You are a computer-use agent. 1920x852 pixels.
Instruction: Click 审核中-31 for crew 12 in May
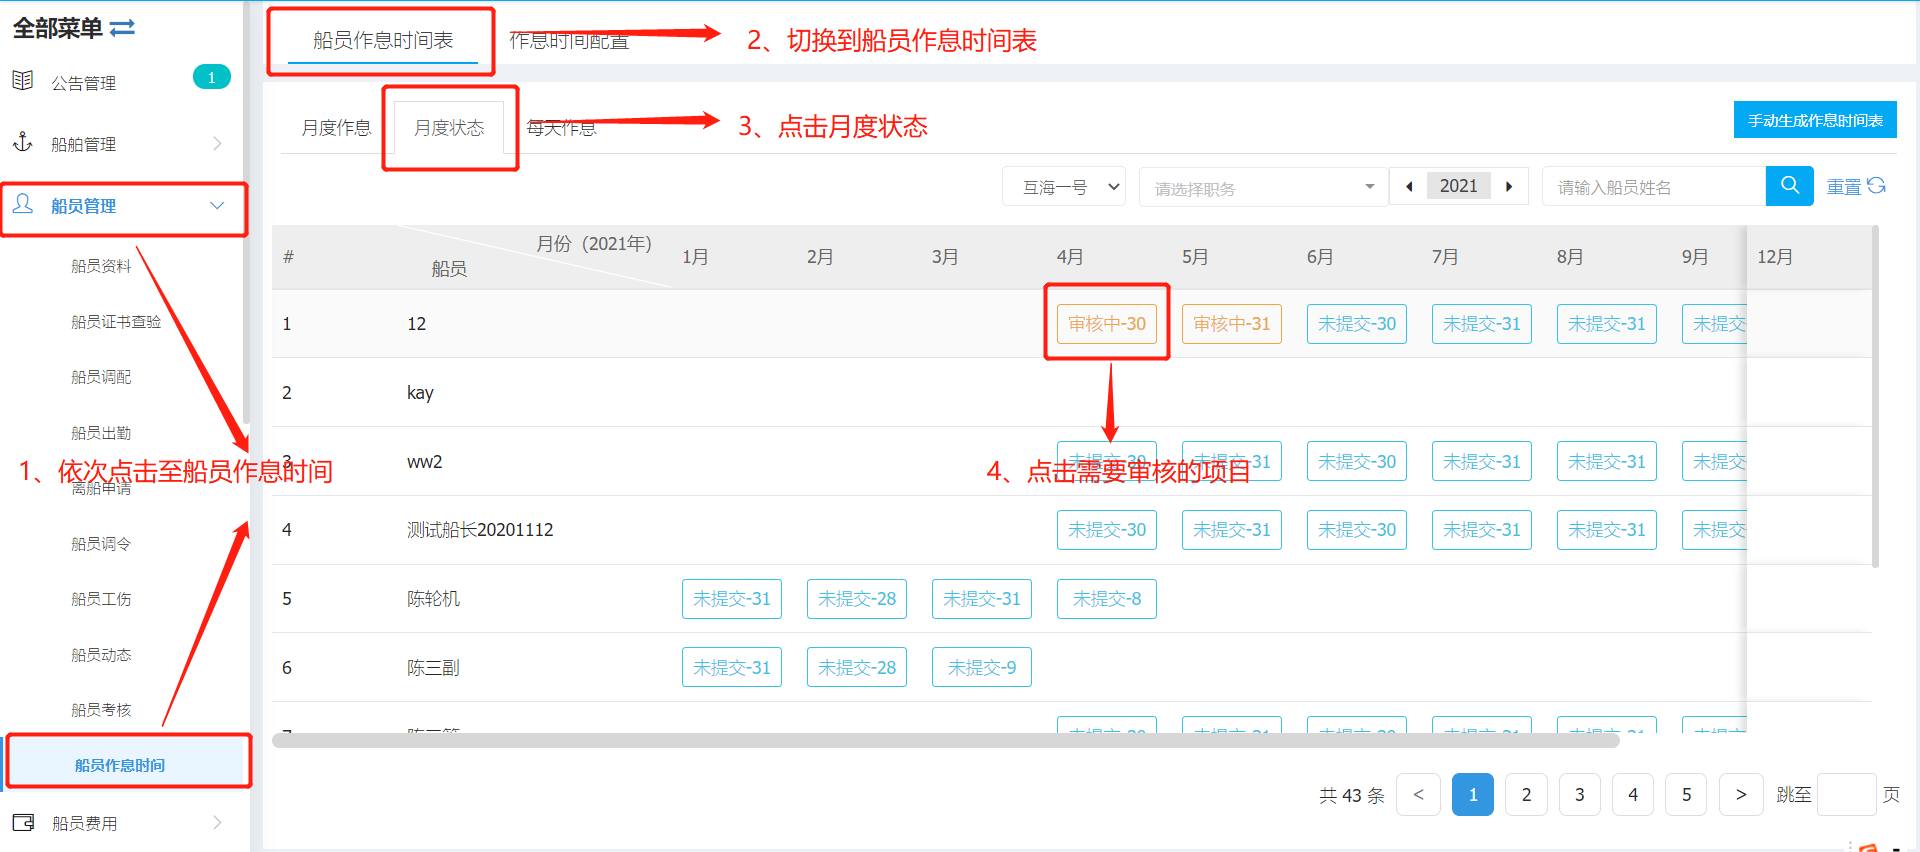pyautogui.click(x=1232, y=323)
